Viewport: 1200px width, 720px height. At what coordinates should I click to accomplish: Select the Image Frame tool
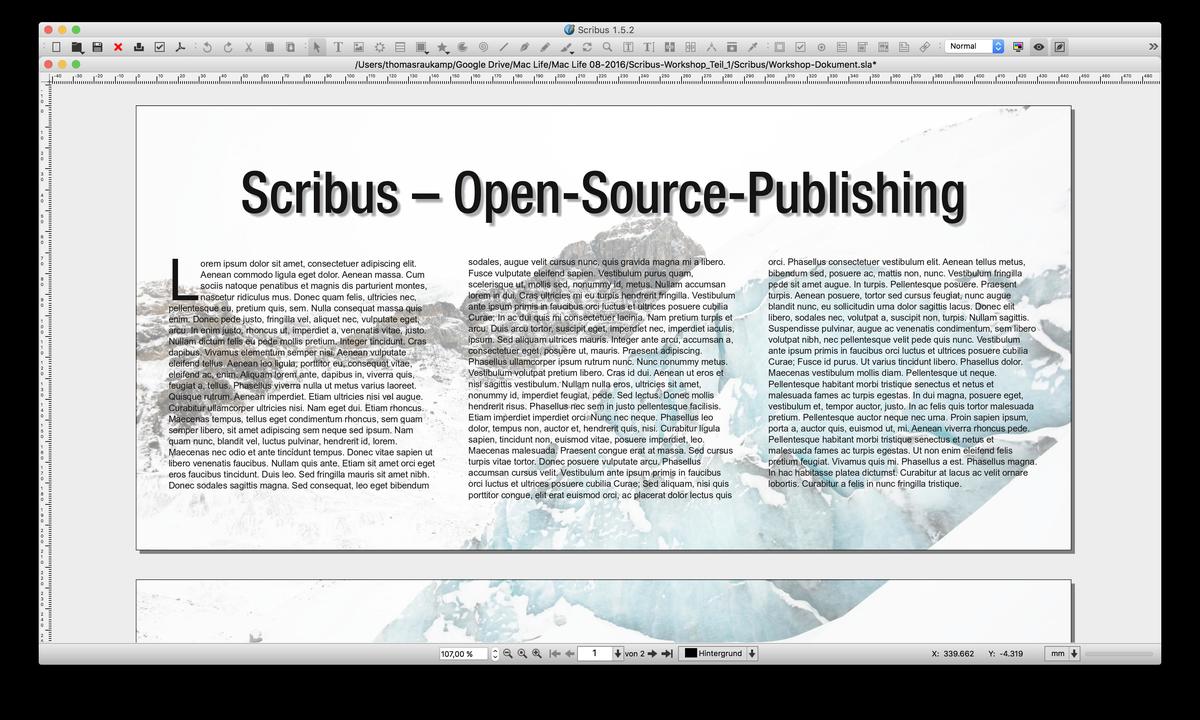[x=358, y=47]
